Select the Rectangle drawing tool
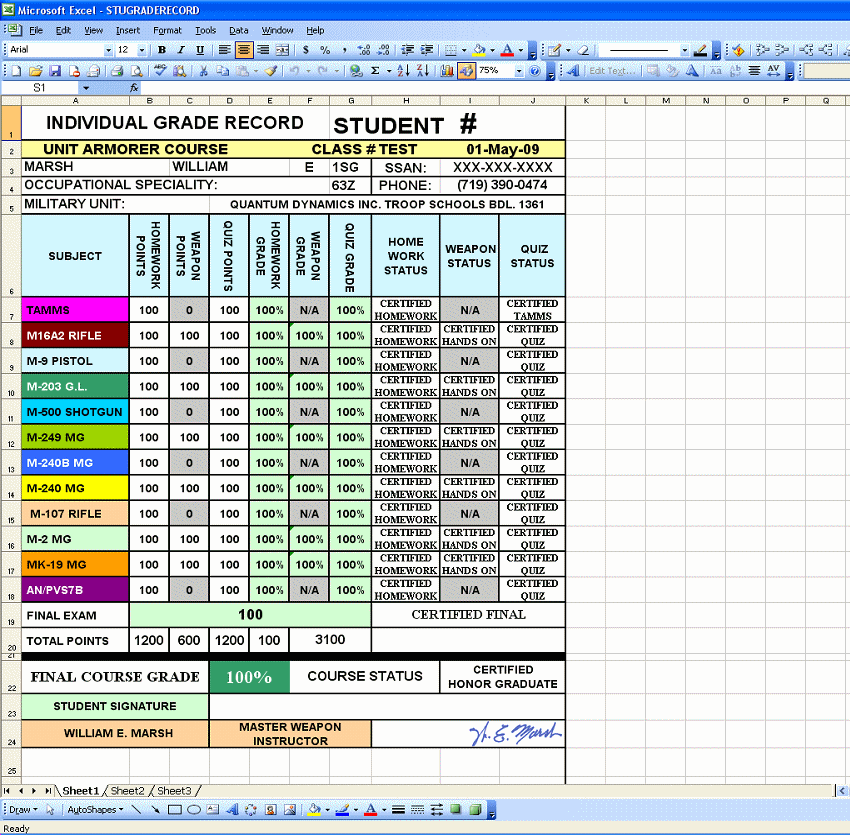Screen dimensions: 850x835 (175, 810)
